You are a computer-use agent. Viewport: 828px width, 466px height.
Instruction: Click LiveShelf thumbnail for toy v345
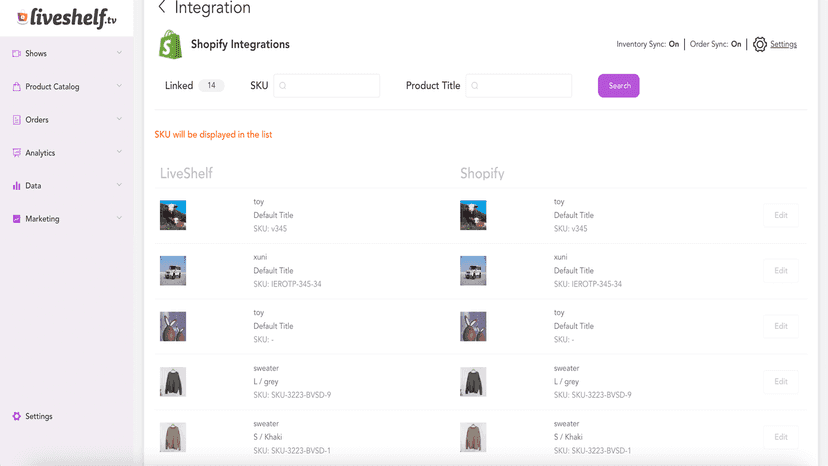tap(173, 215)
